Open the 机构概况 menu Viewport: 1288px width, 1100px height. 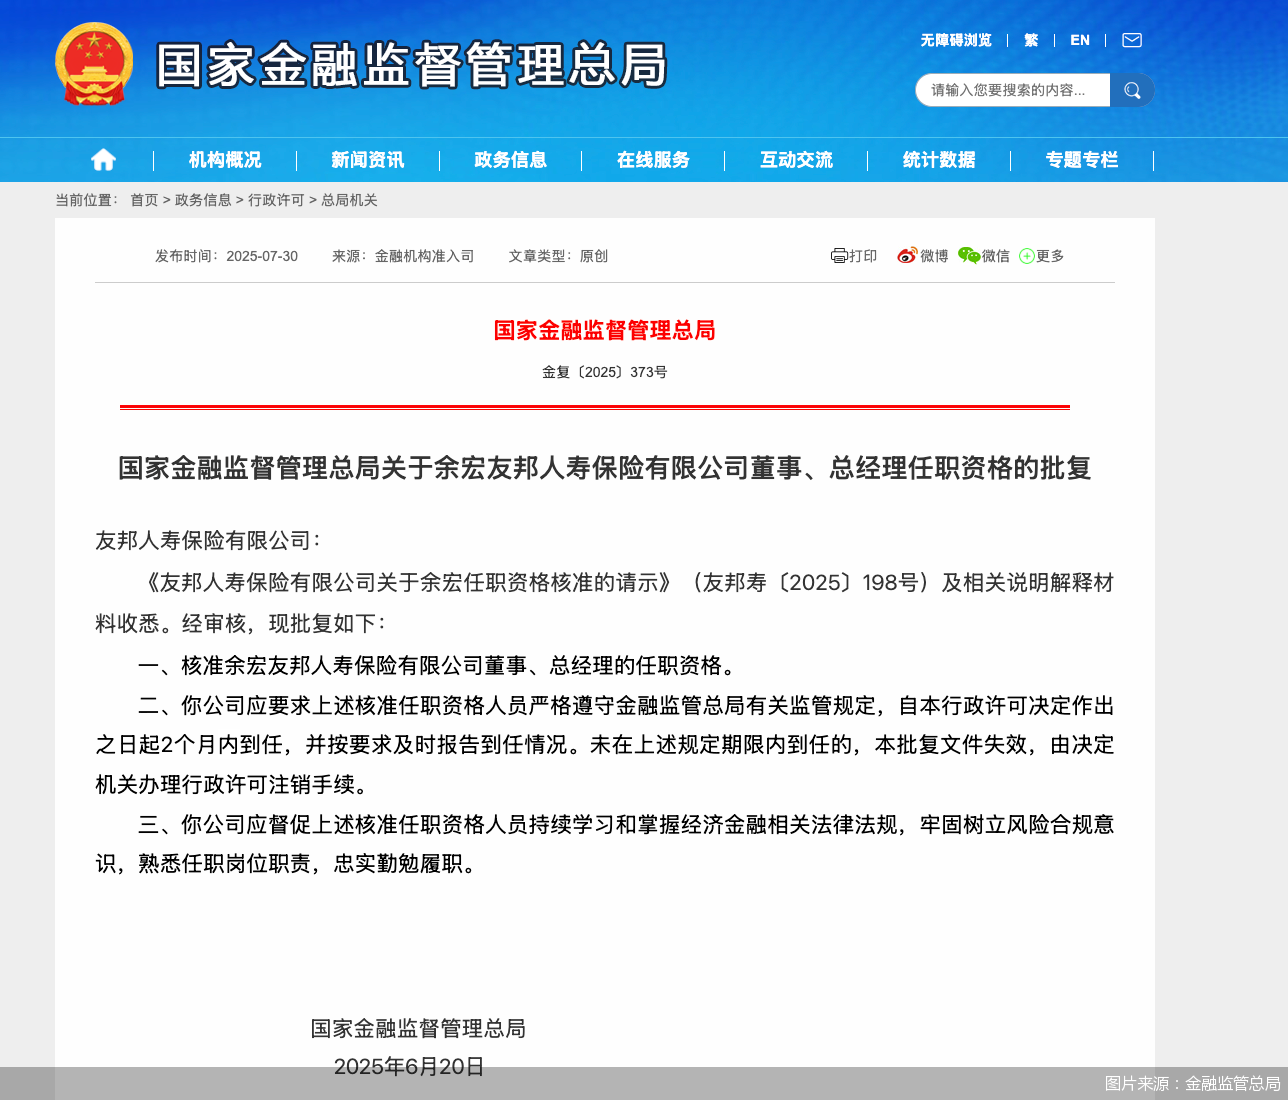(x=225, y=160)
